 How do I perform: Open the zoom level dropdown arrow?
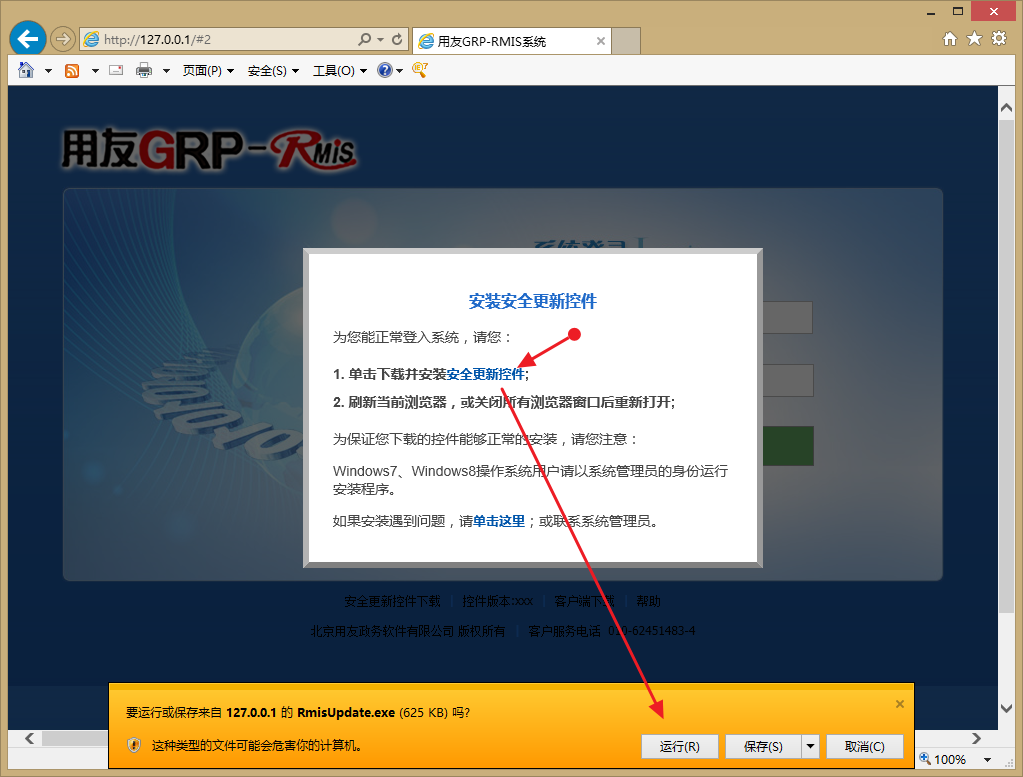point(988,759)
